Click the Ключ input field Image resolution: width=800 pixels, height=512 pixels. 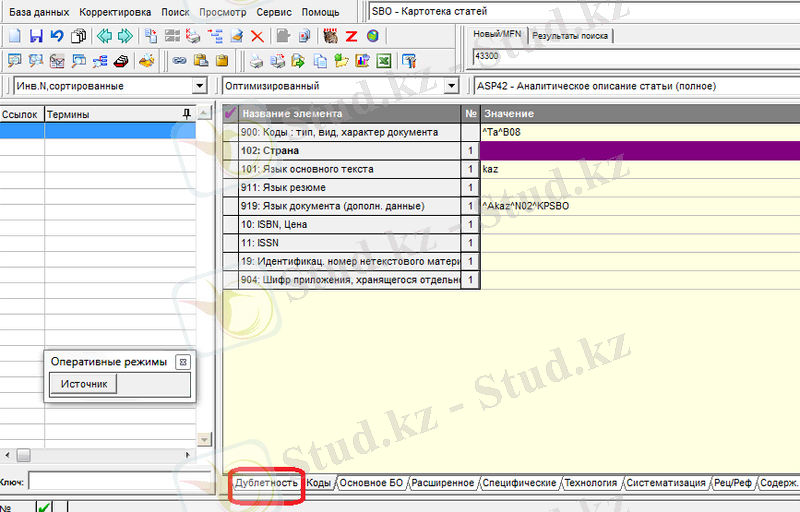[x=119, y=481]
